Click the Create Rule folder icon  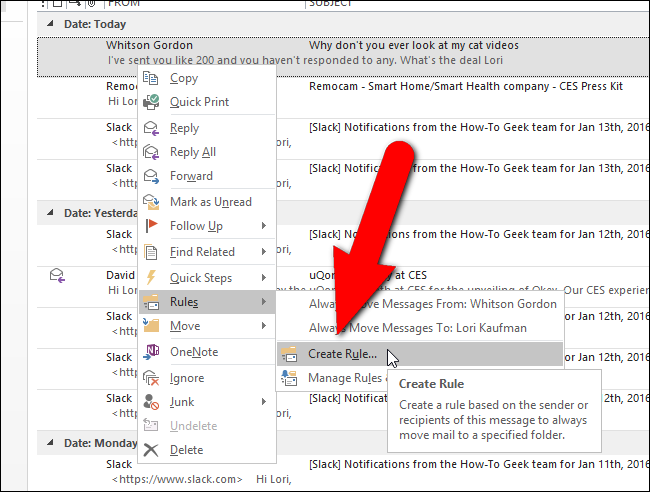tap(289, 354)
